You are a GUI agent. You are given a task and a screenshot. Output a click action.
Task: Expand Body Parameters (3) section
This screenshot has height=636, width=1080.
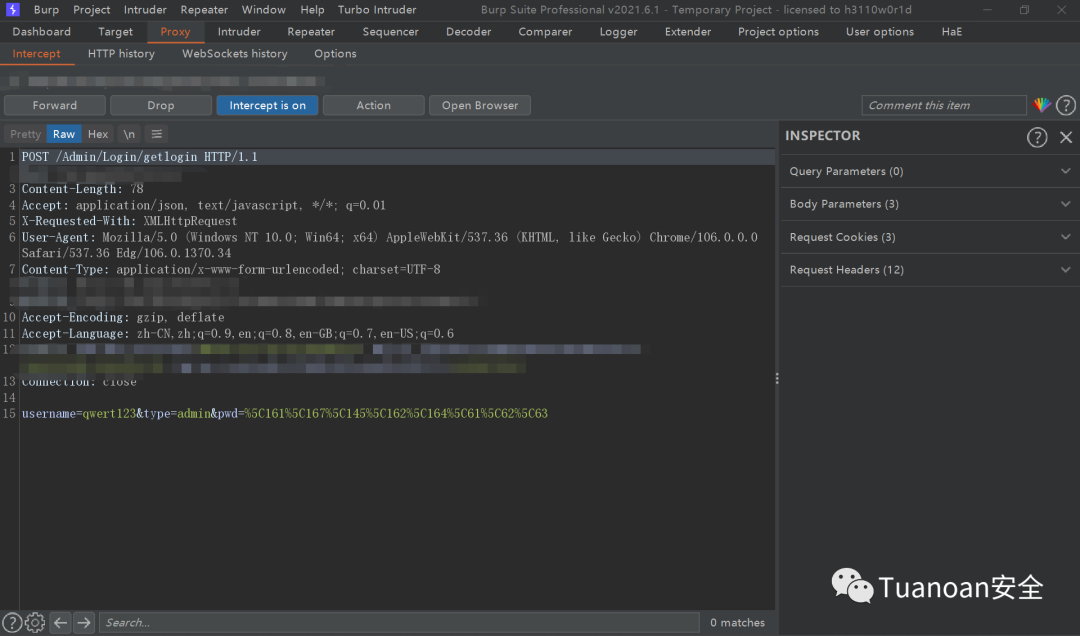tap(930, 204)
